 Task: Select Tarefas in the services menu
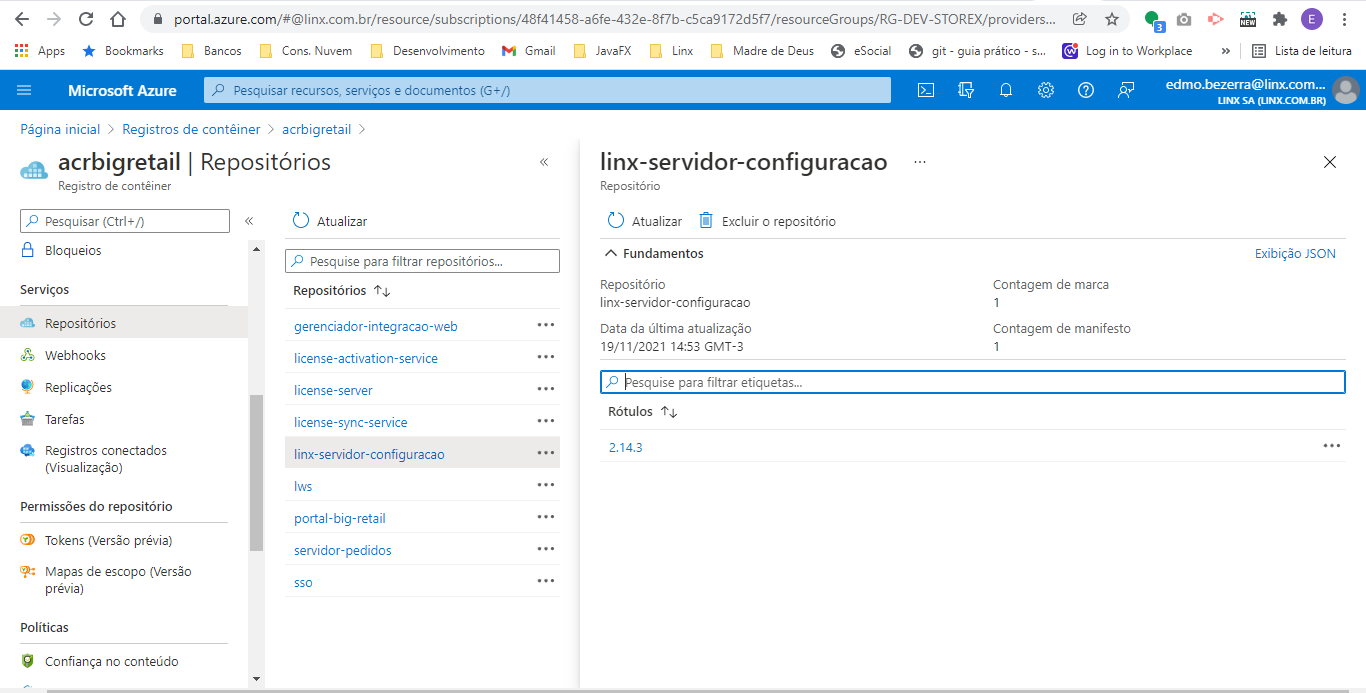pyautogui.click(x=65, y=419)
